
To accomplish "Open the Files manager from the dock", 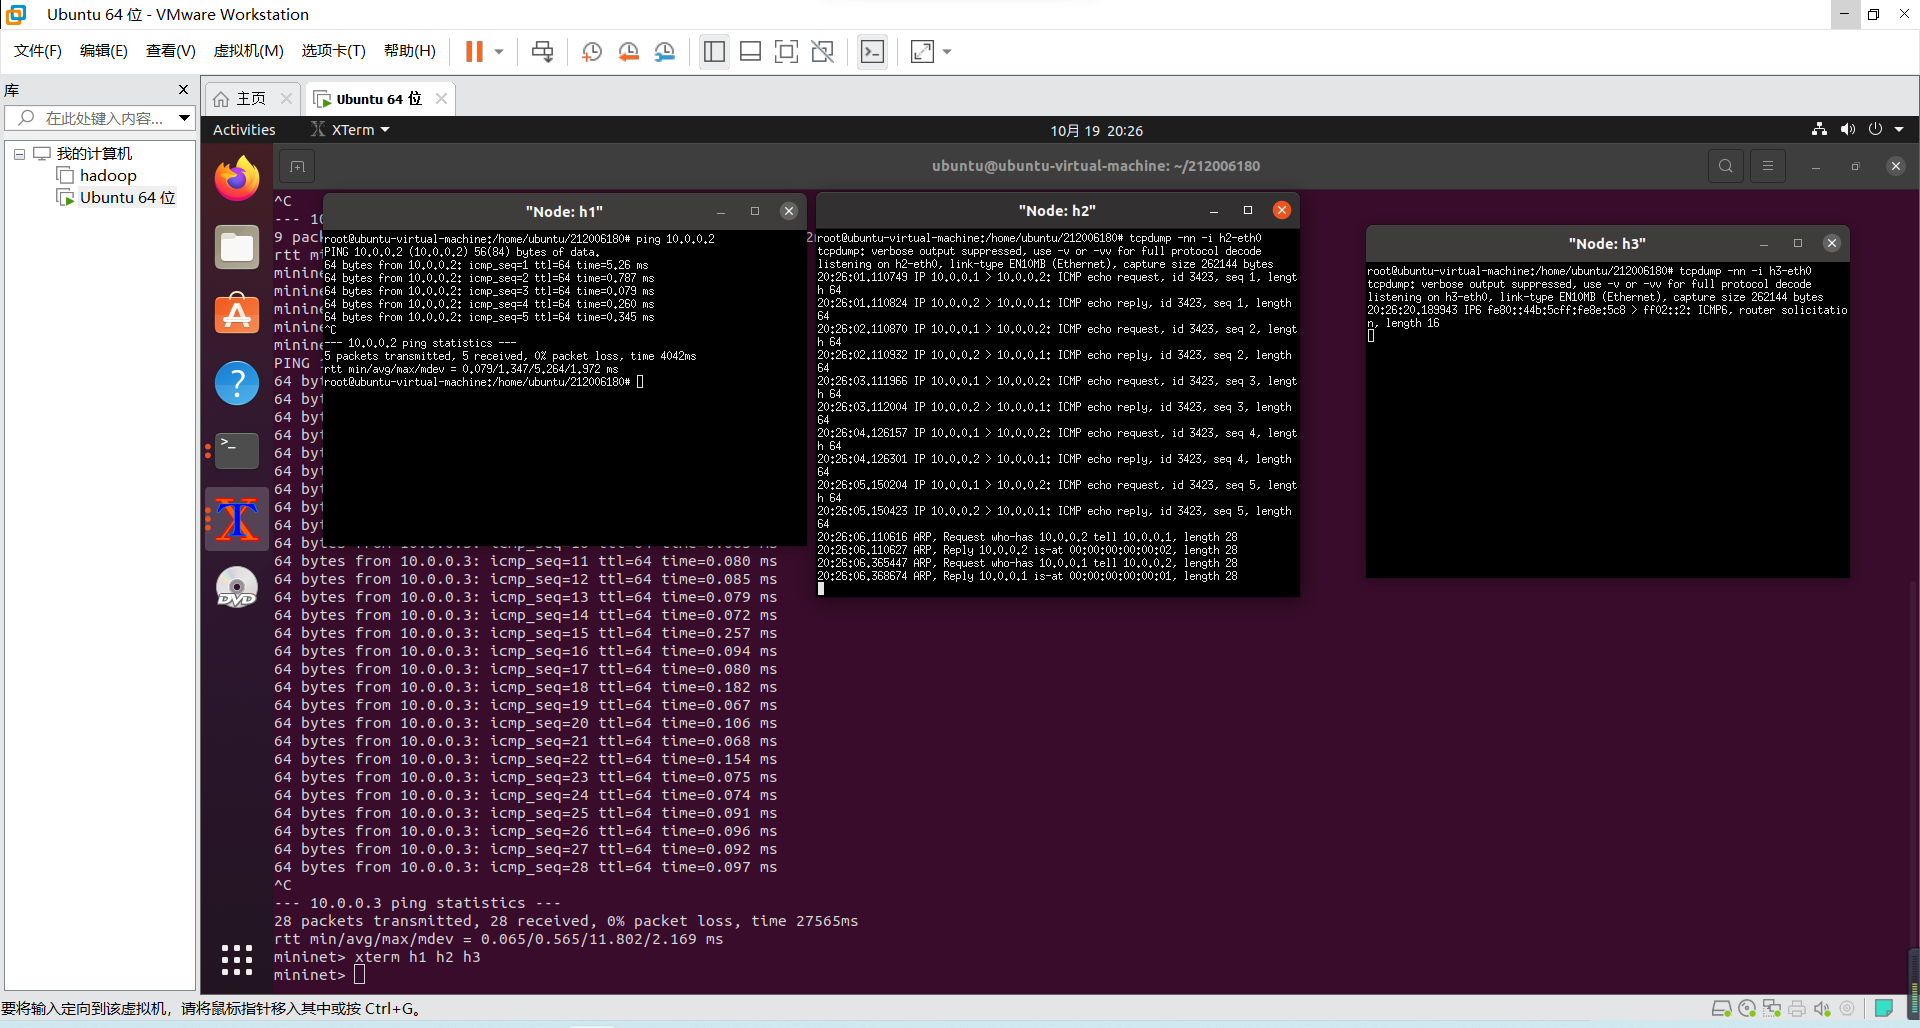I will 237,247.
